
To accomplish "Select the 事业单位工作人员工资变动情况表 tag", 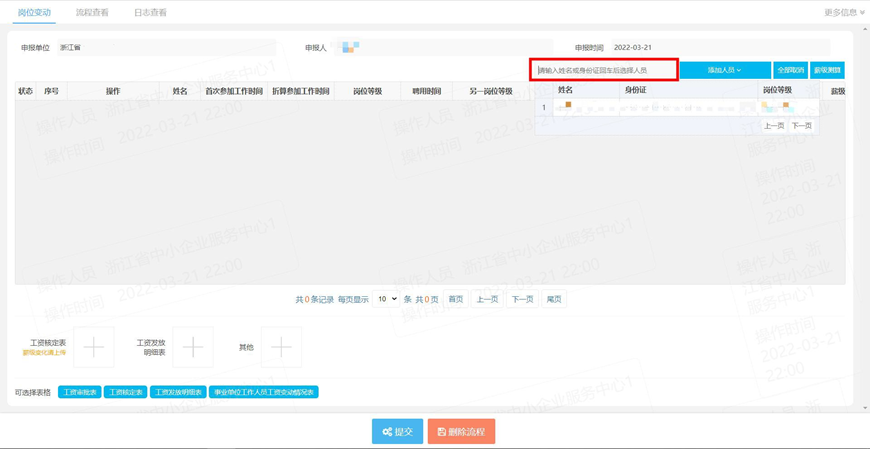I will pos(264,392).
